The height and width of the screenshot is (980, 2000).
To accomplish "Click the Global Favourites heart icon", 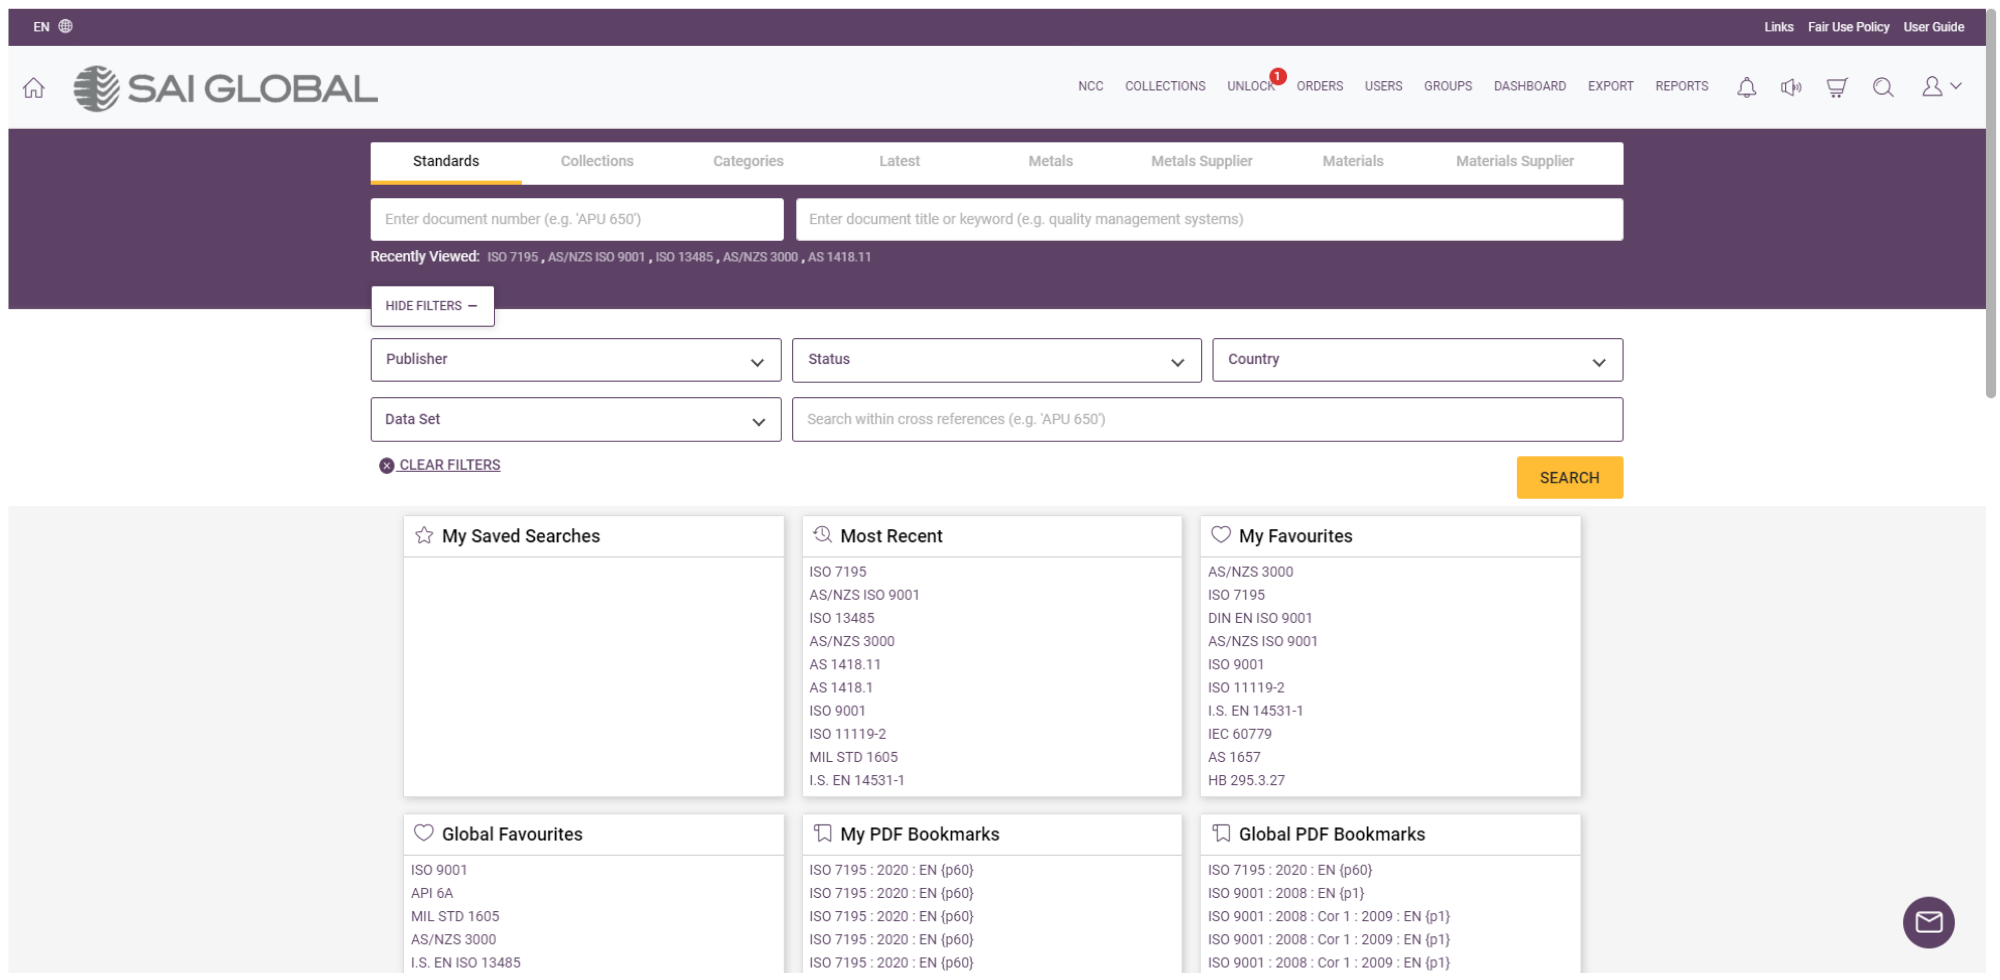I will (424, 833).
